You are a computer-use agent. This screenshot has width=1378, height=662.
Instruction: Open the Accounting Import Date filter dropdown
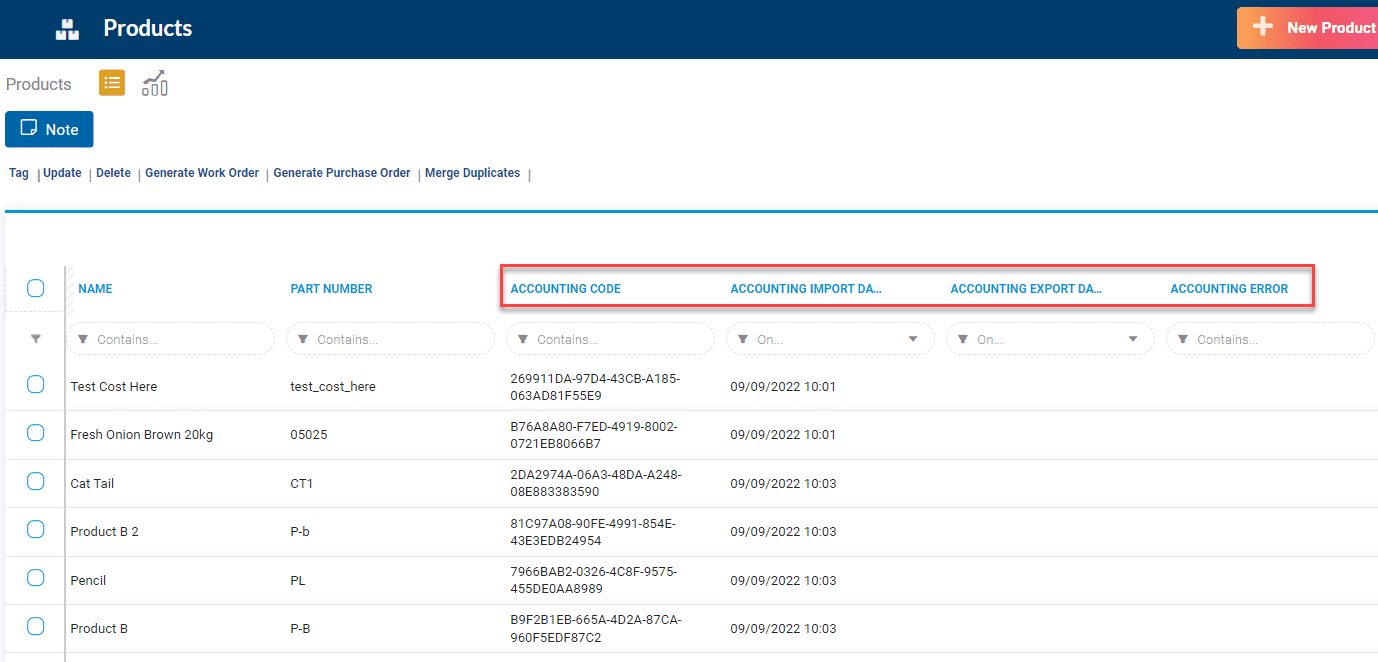point(913,339)
